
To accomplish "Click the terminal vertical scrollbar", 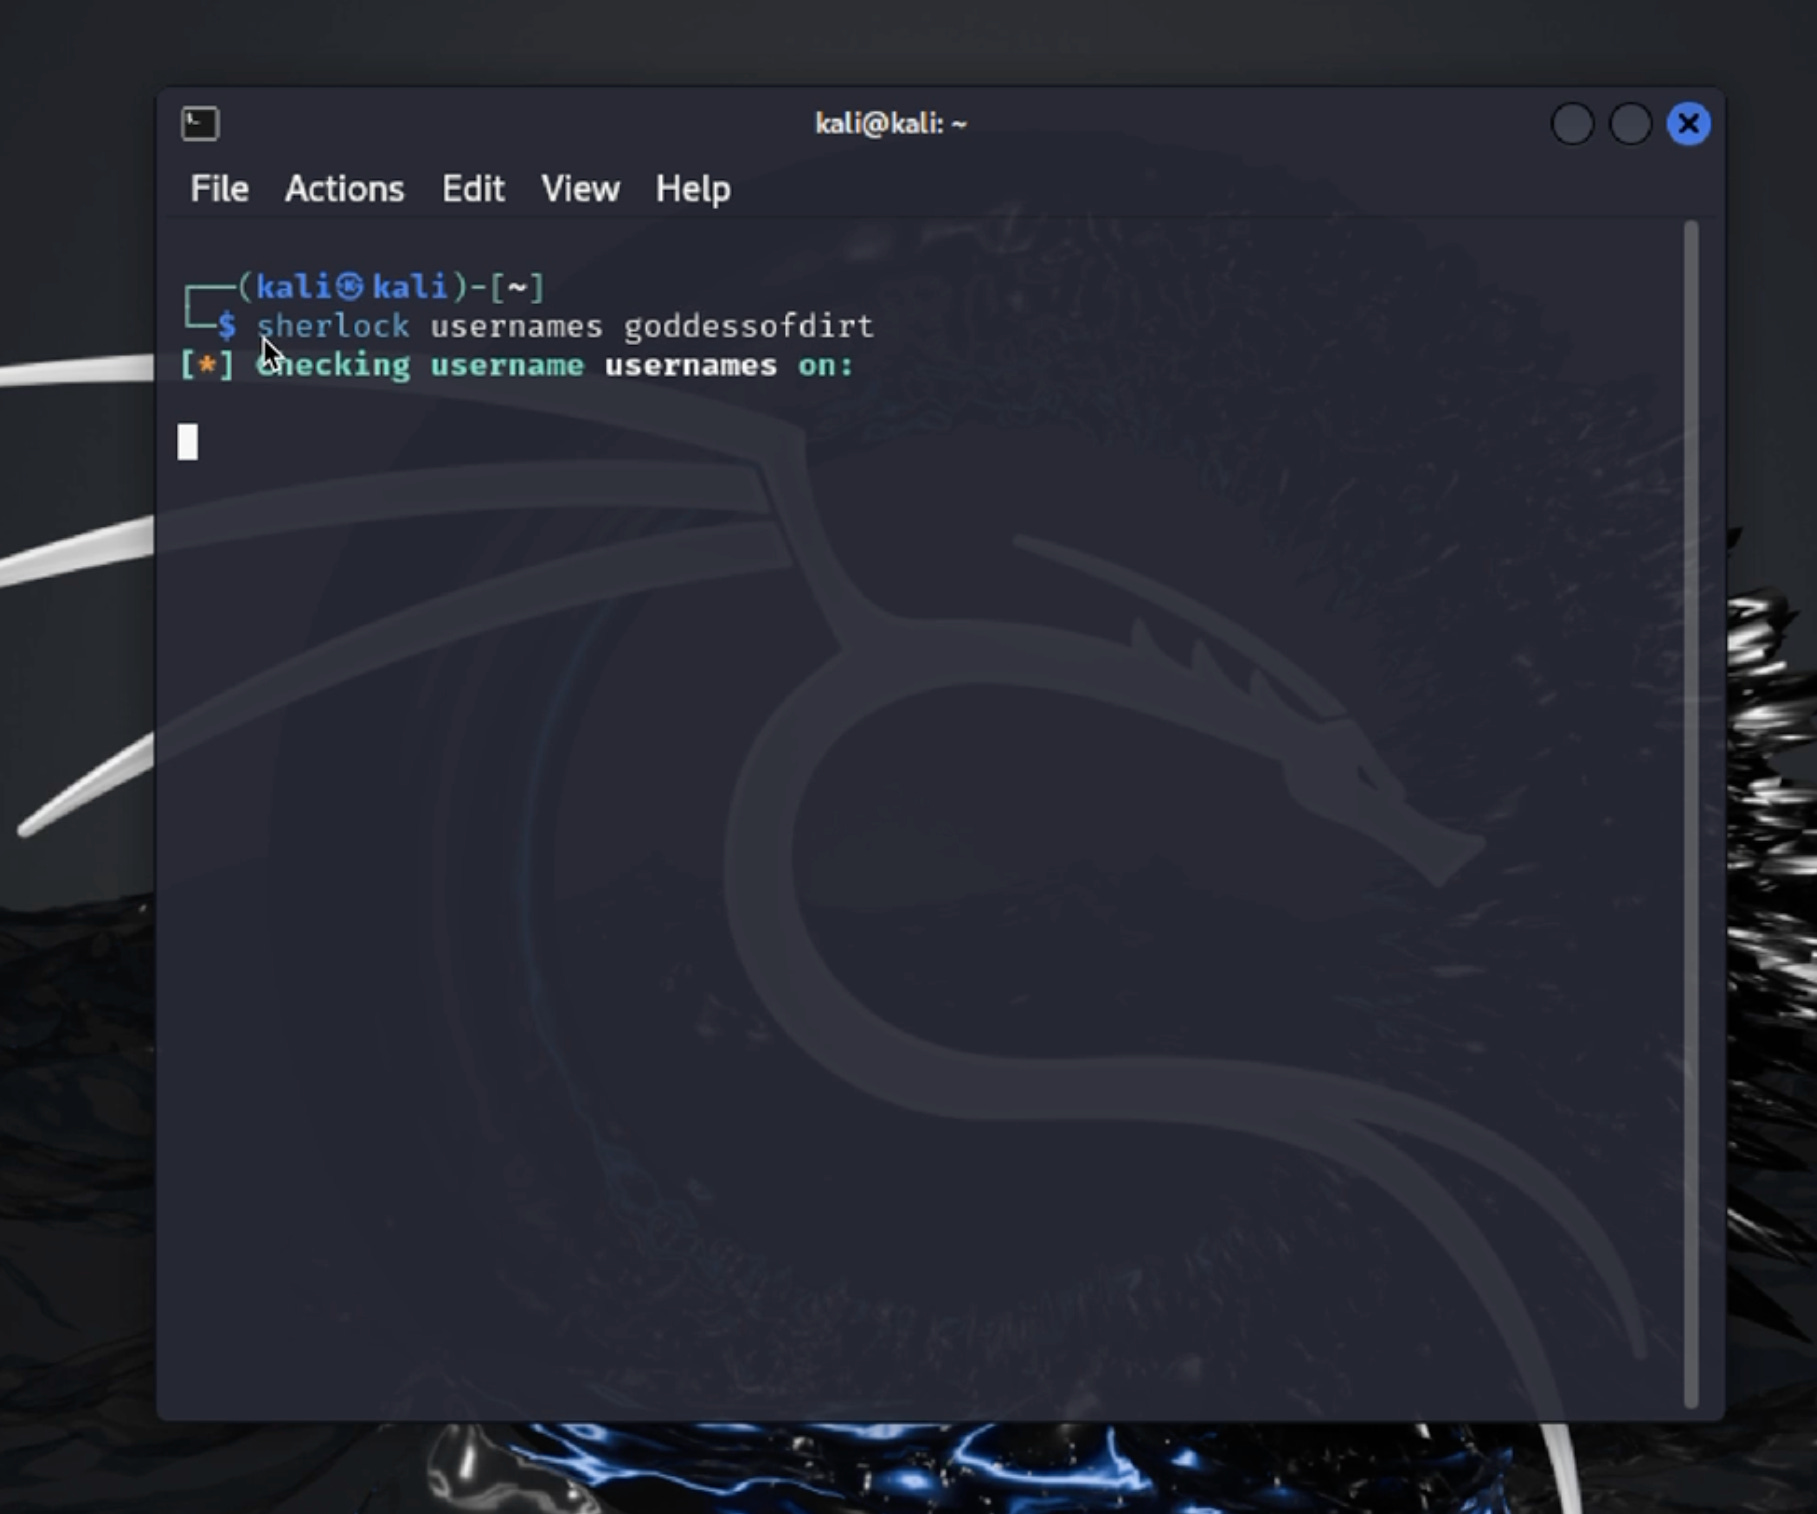I will click(x=1691, y=814).
